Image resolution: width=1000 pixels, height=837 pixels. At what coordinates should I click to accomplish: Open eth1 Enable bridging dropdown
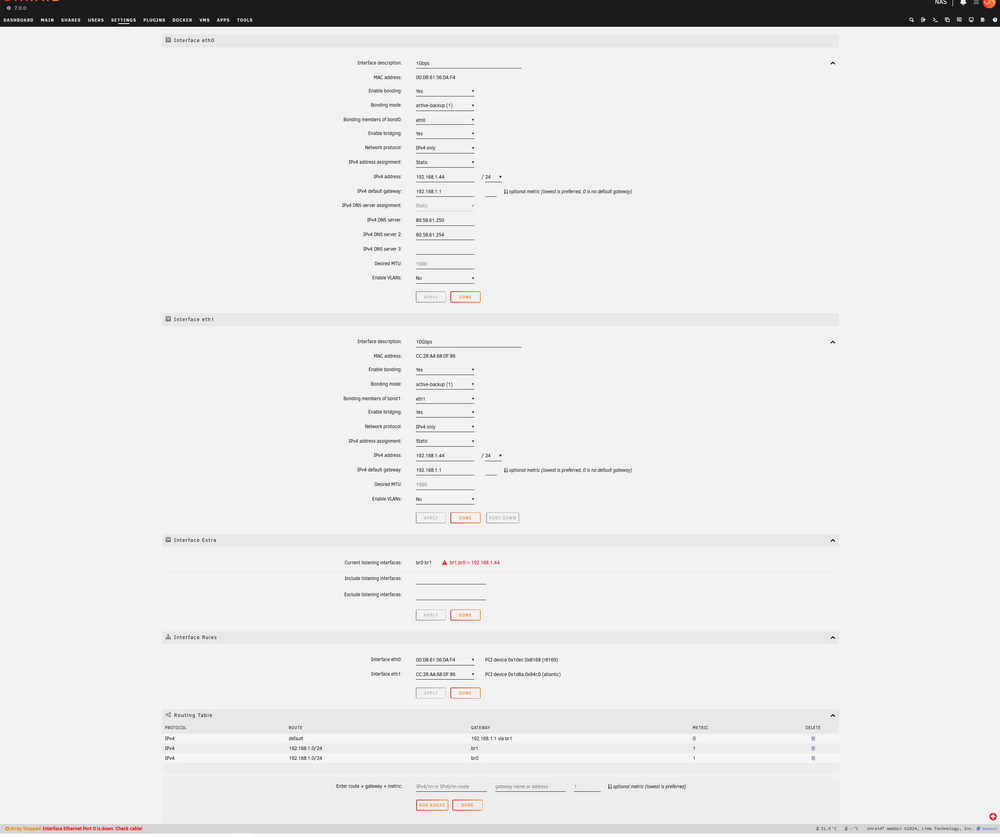click(445, 413)
